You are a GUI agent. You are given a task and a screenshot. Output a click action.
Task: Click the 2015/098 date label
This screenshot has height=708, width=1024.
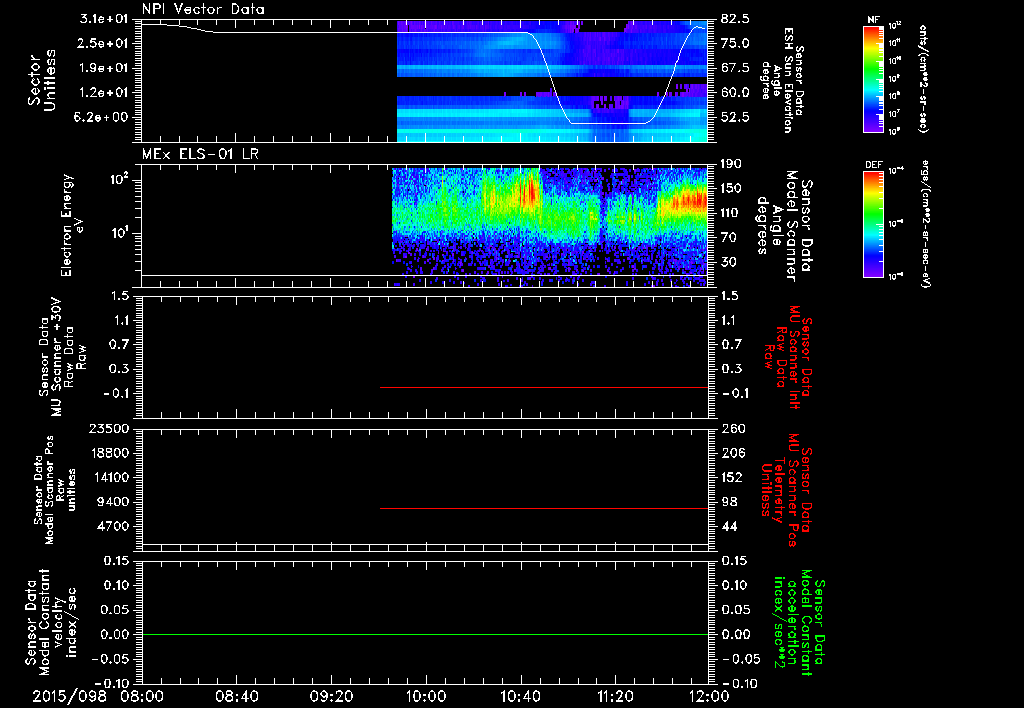pos(69,696)
